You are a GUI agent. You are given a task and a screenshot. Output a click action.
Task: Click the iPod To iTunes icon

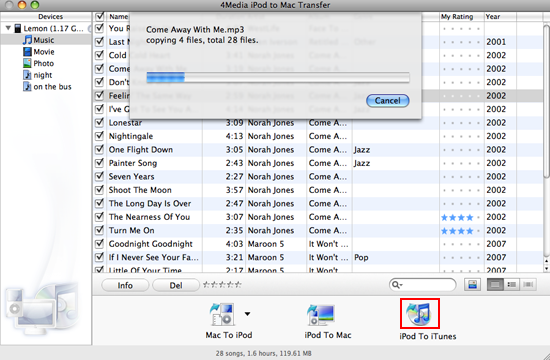(x=420, y=313)
